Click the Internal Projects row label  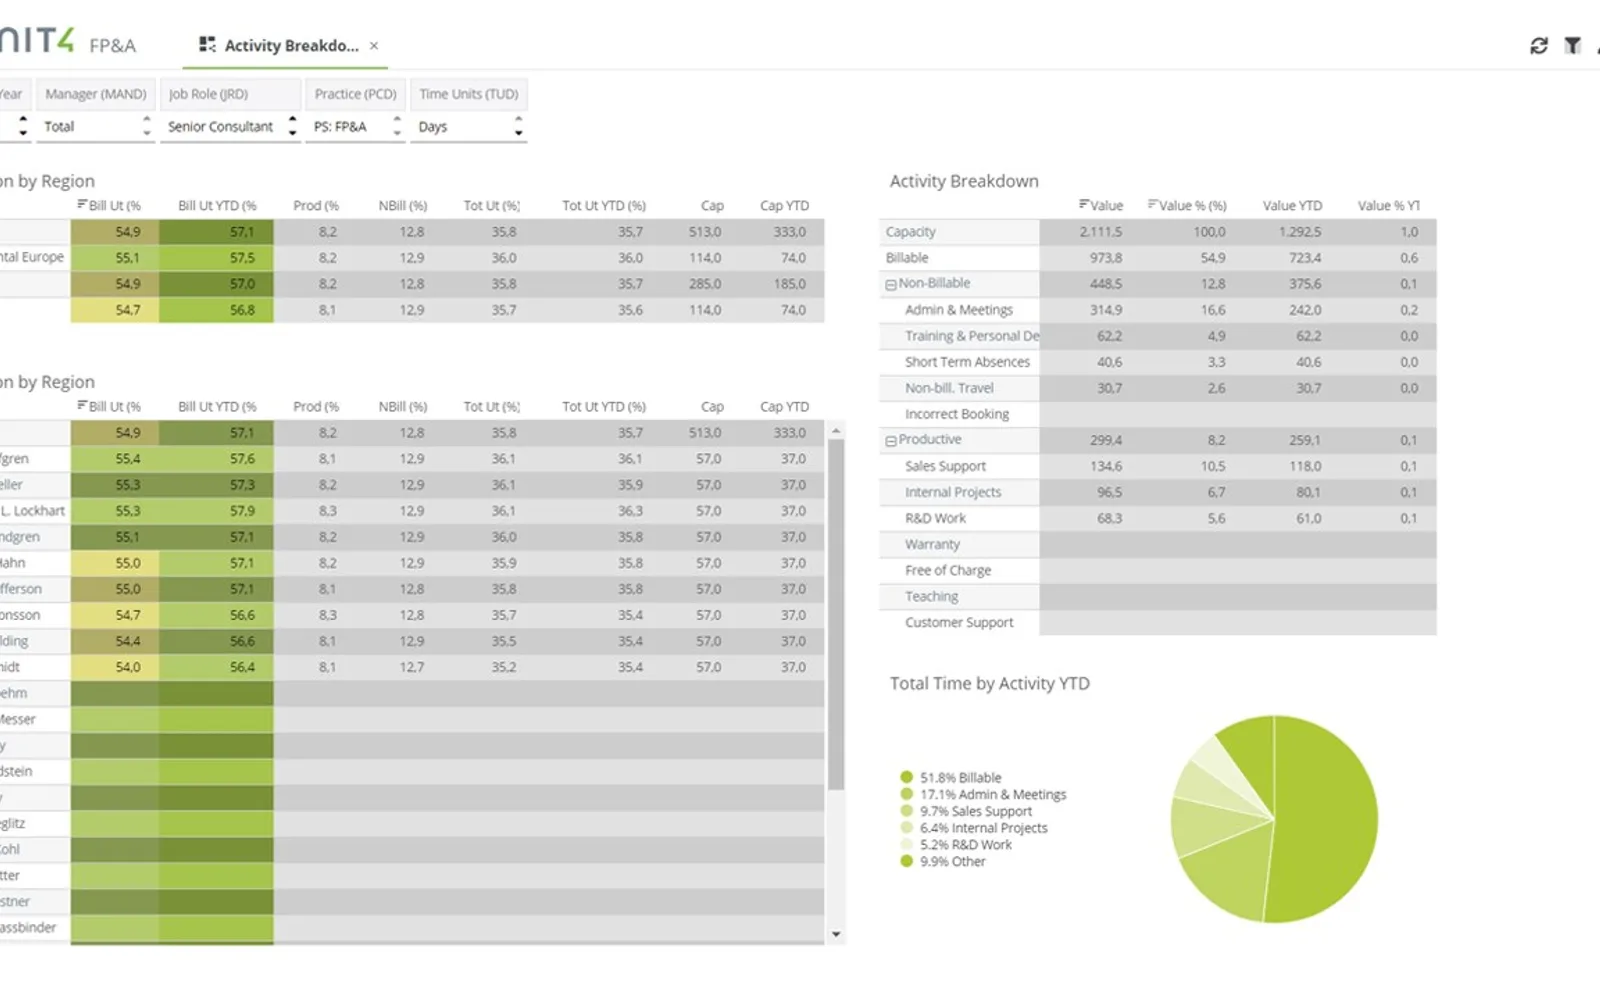(x=953, y=492)
